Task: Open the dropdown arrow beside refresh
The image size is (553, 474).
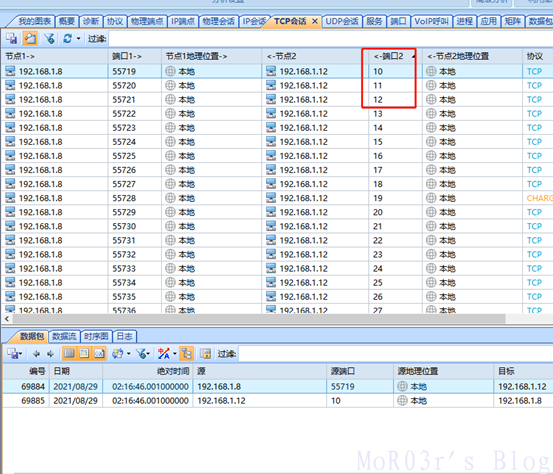Action: coord(78,38)
